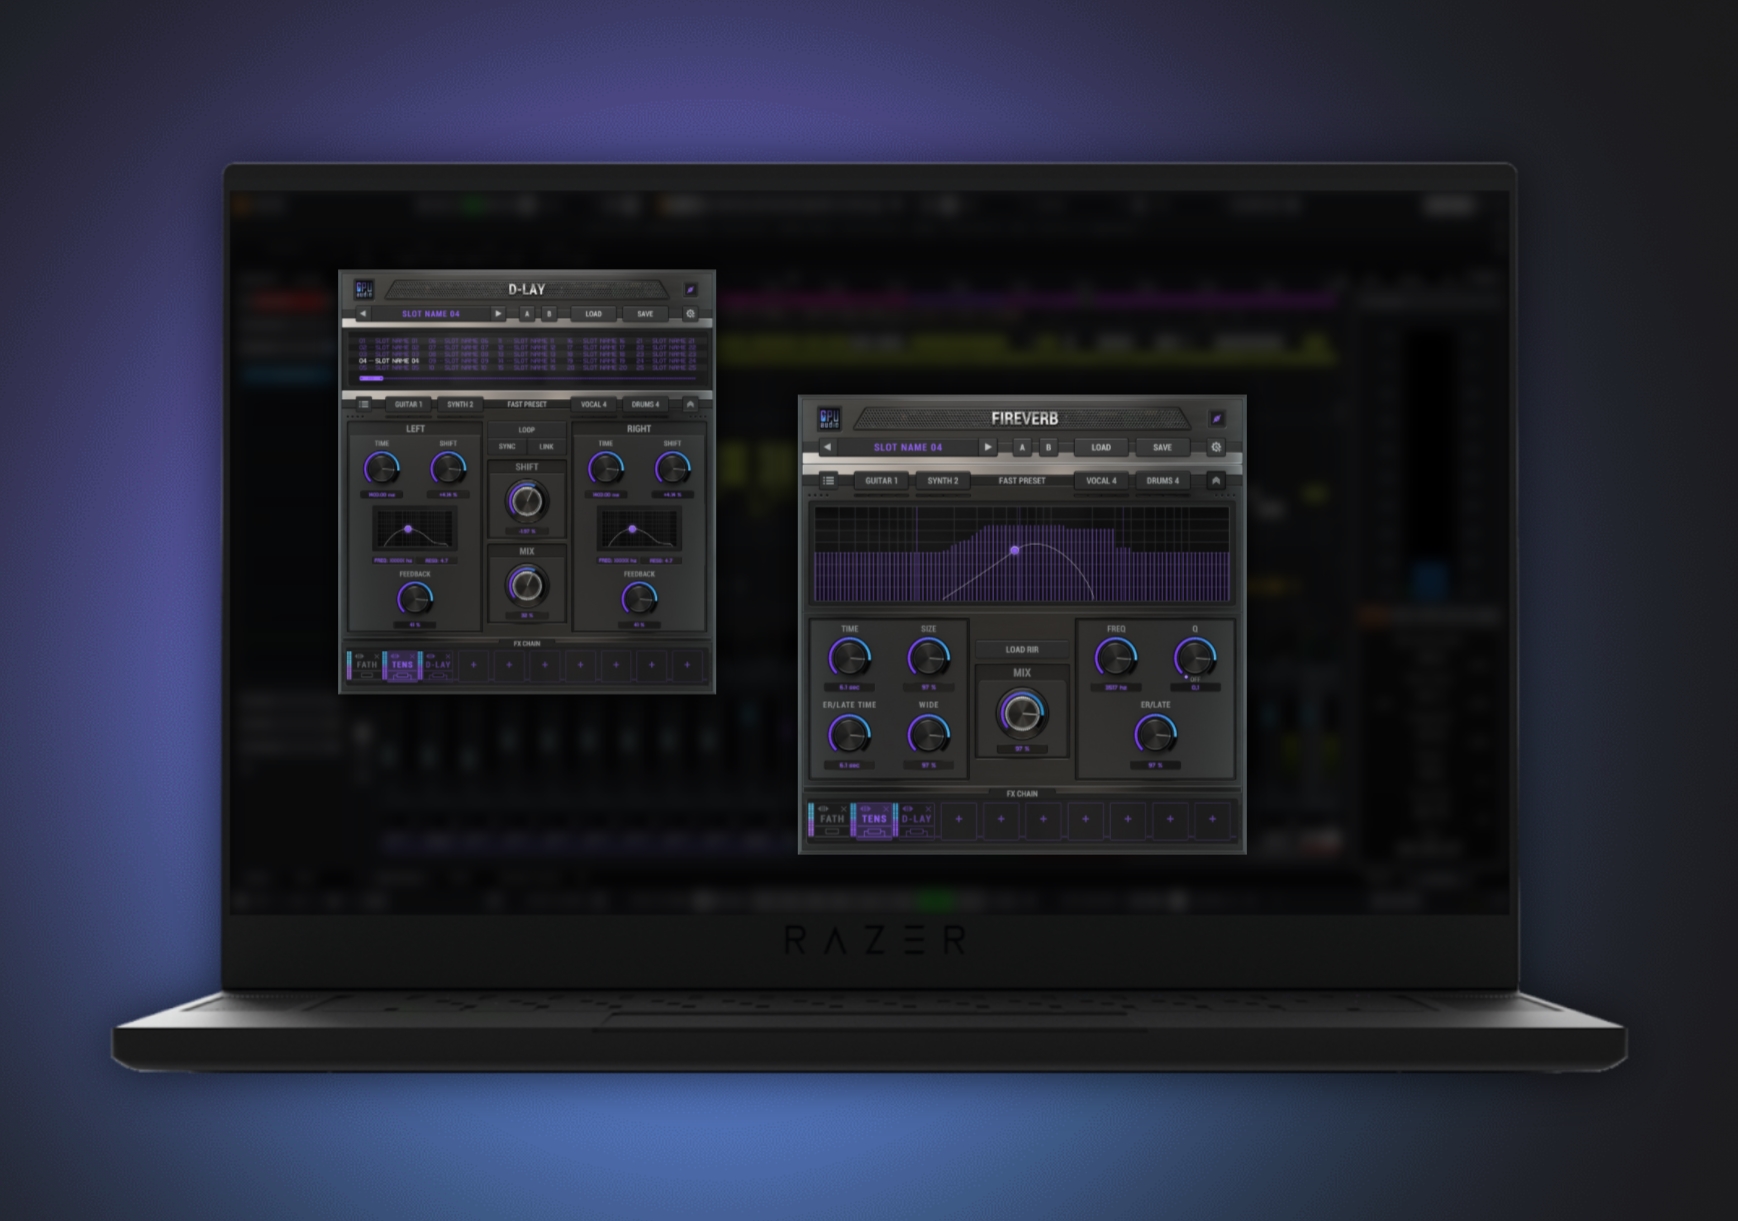Viewport: 1738px width, 1221px height.
Task: Click the LEFT channel FEEDBACK knob in D-LAY
Action: (415, 599)
